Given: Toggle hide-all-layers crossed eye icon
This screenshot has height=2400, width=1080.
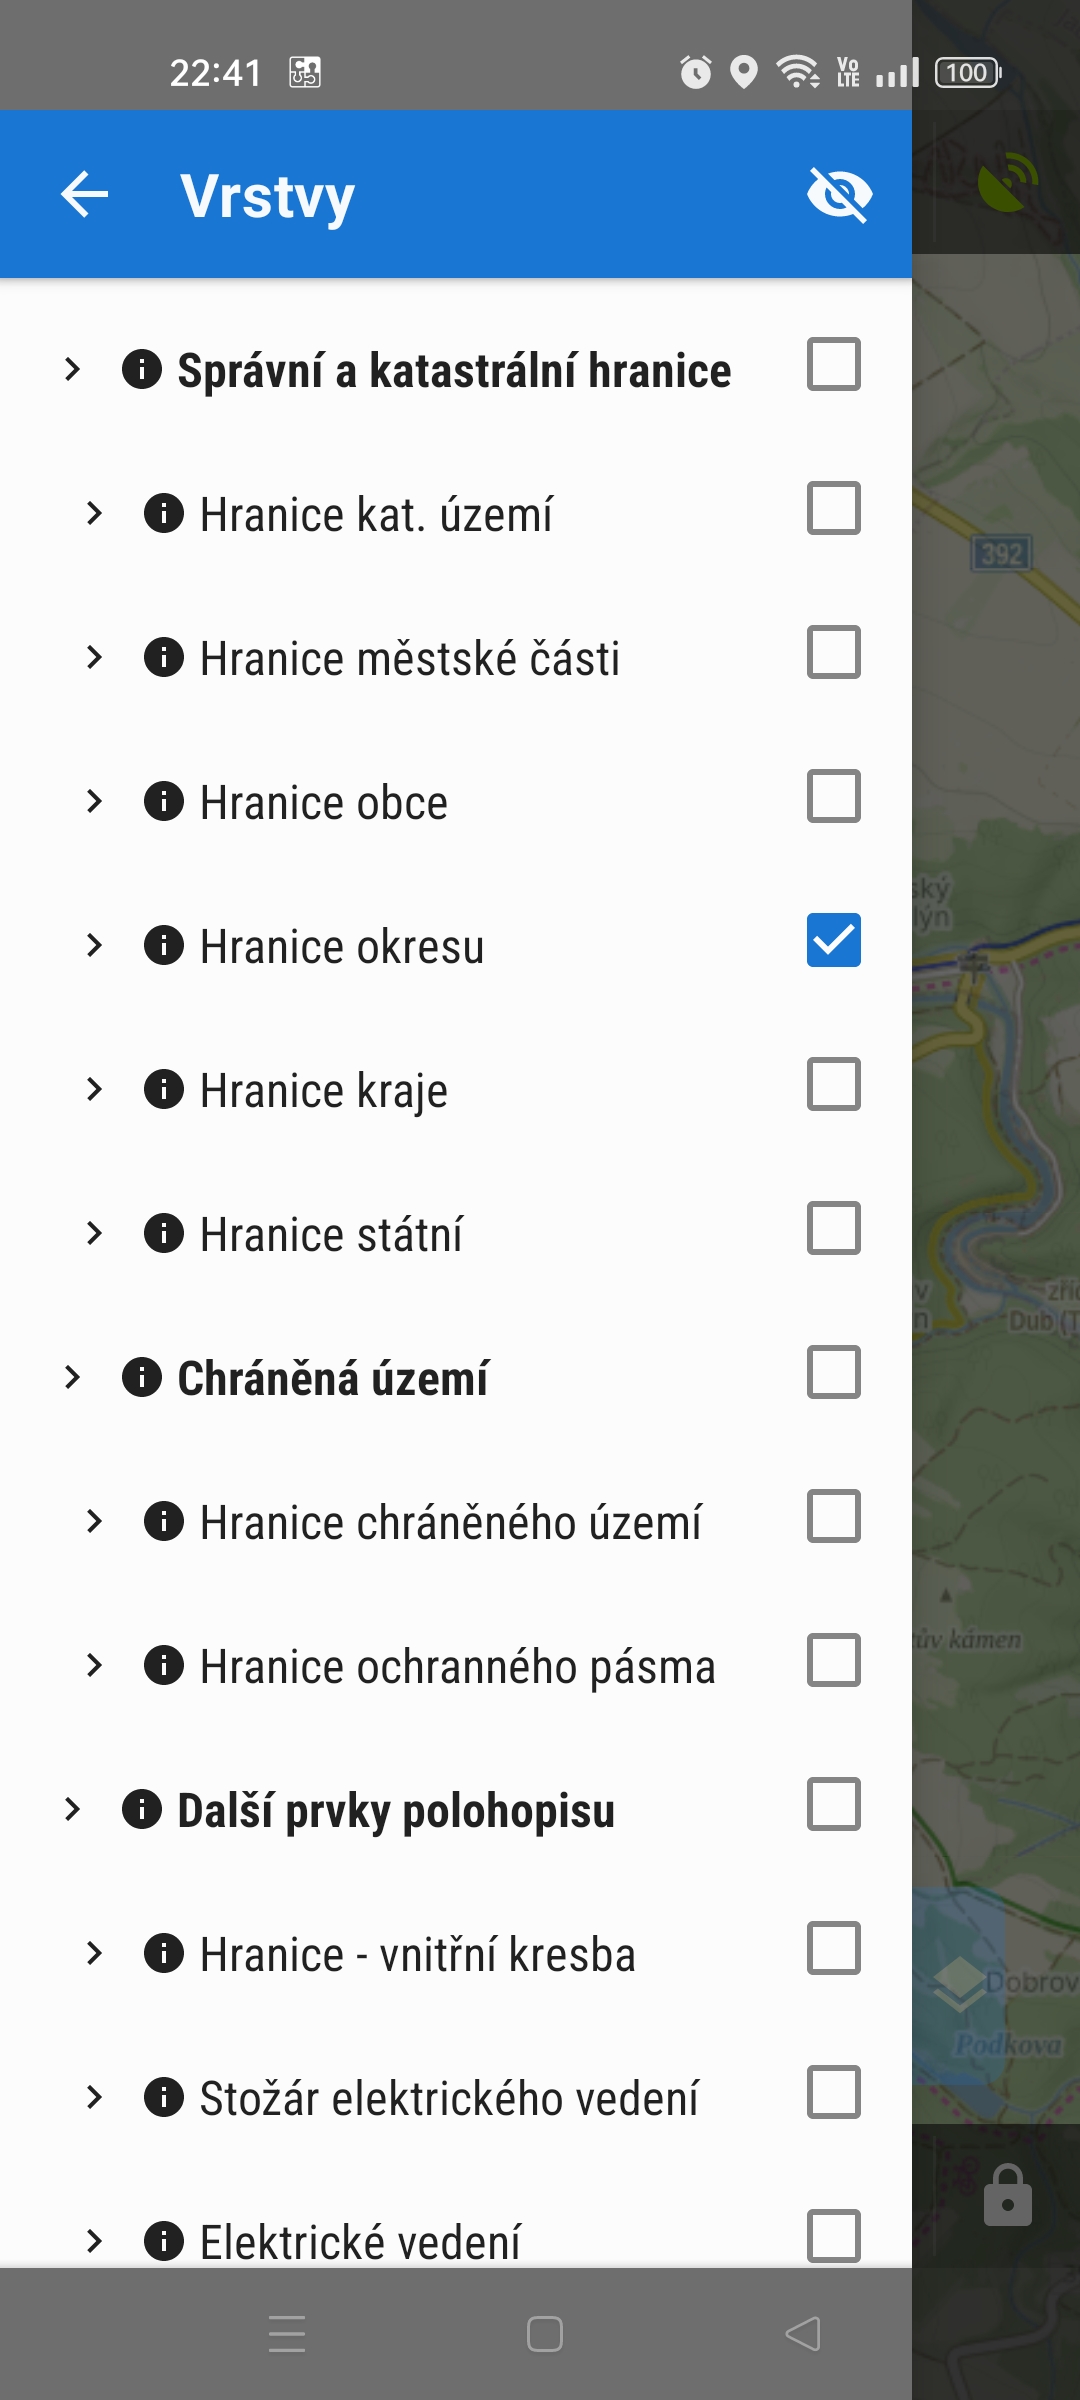Looking at the screenshot, I should 839,194.
